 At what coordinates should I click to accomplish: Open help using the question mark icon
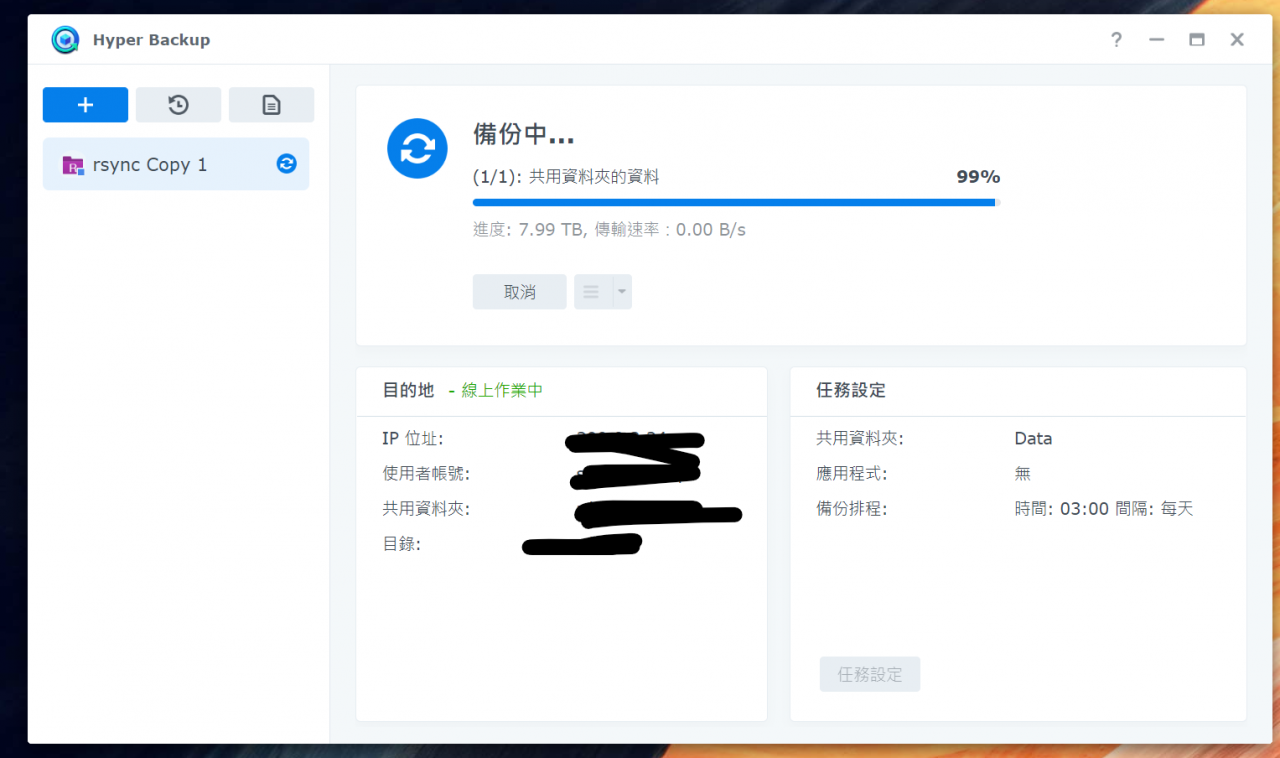tap(1116, 40)
